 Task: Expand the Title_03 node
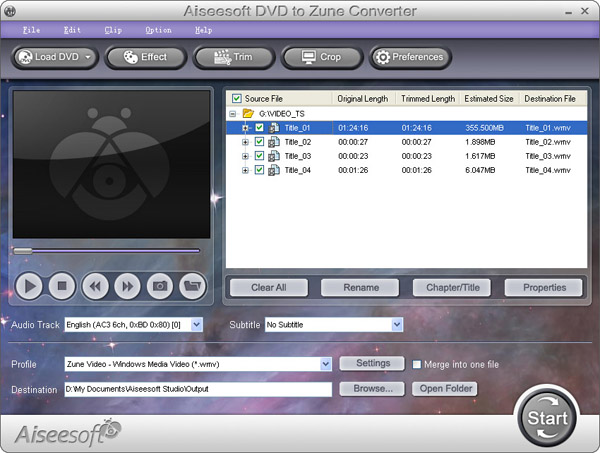tap(245, 156)
